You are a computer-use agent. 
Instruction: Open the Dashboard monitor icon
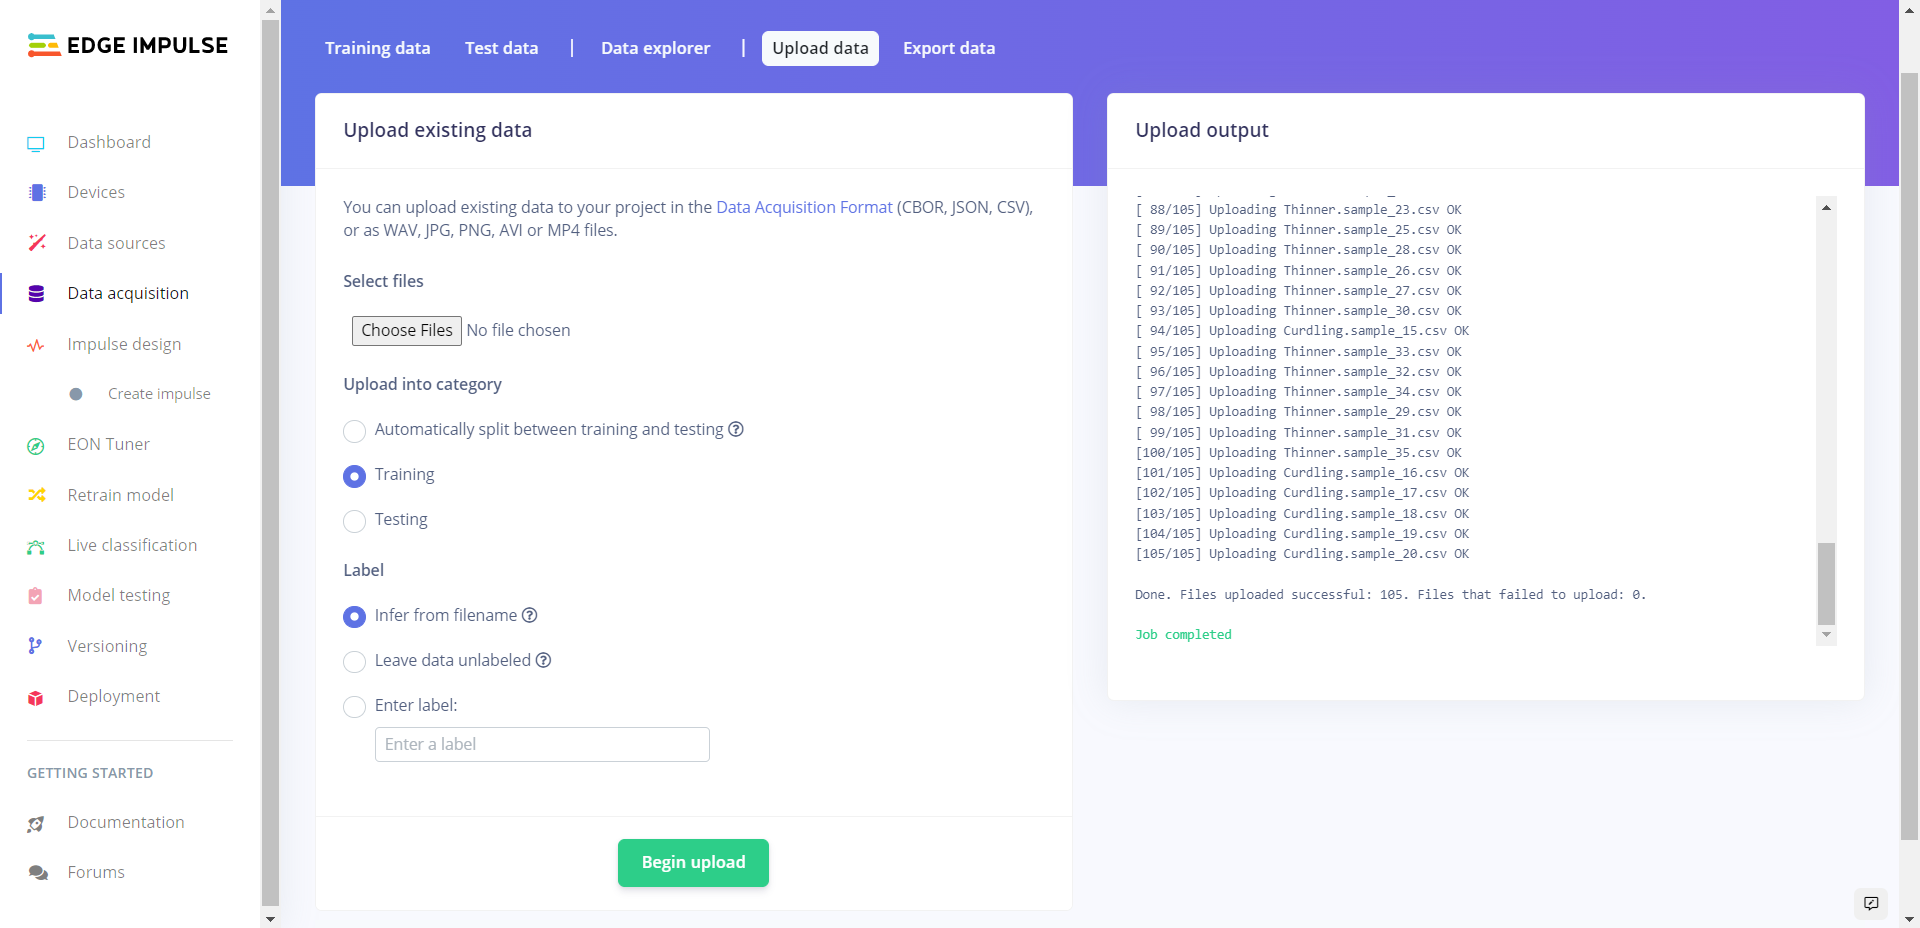36,143
